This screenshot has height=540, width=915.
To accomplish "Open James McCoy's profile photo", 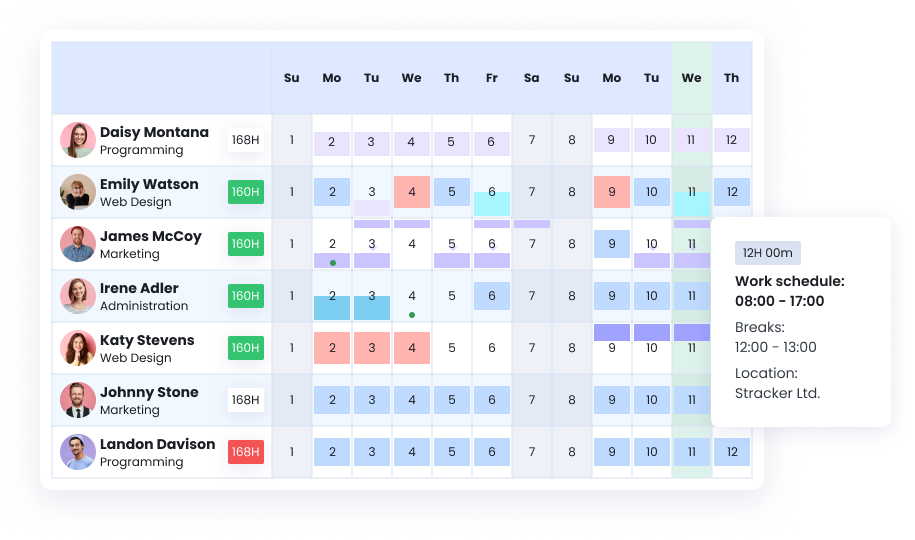I will (78, 244).
